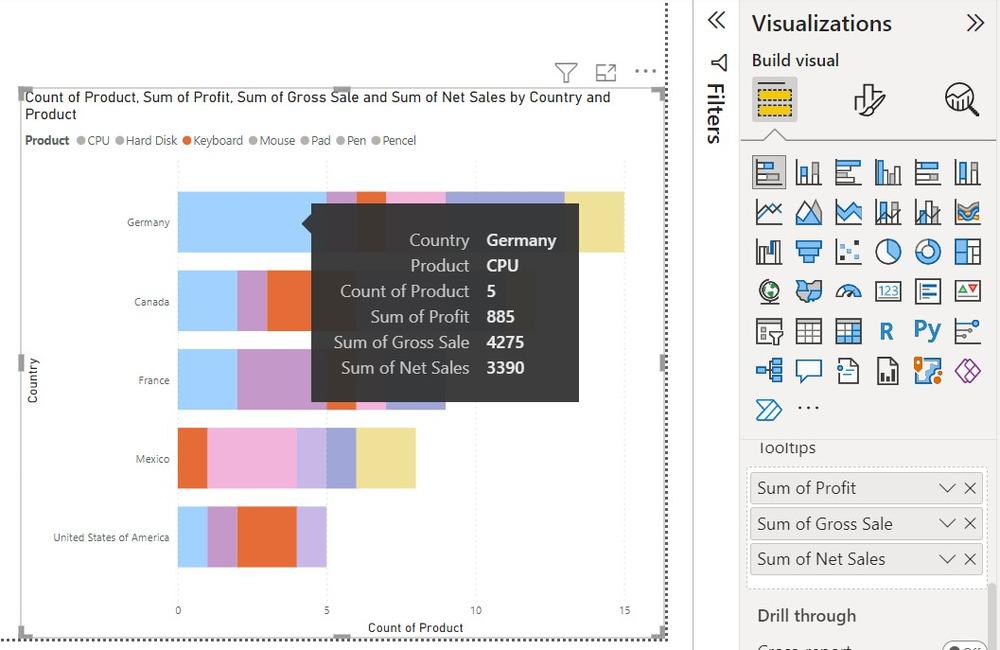Open the Sum of Profit field dropdown

(x=947, y=488)
